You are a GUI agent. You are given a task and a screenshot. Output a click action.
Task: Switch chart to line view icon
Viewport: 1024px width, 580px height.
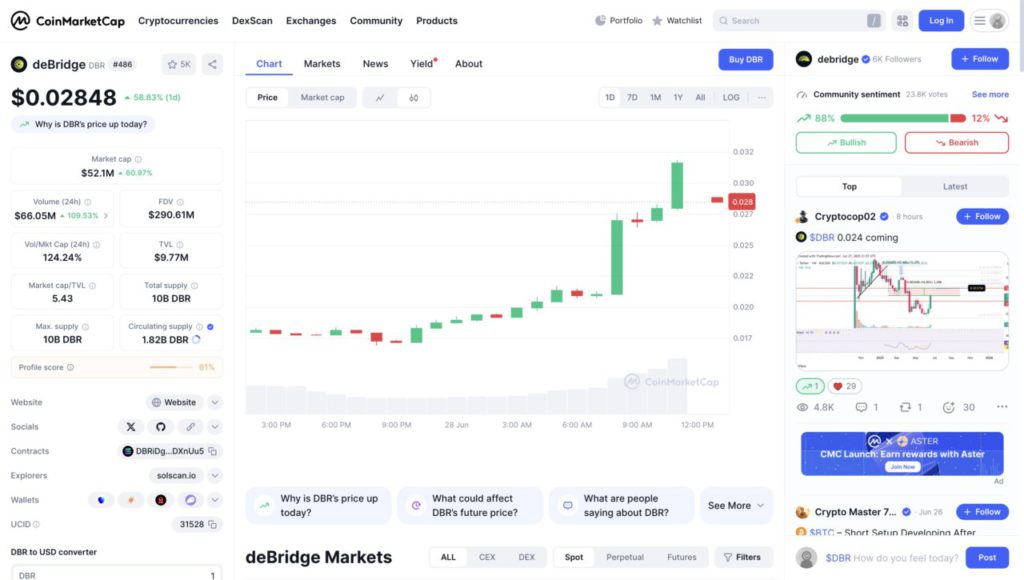[380, 97]
